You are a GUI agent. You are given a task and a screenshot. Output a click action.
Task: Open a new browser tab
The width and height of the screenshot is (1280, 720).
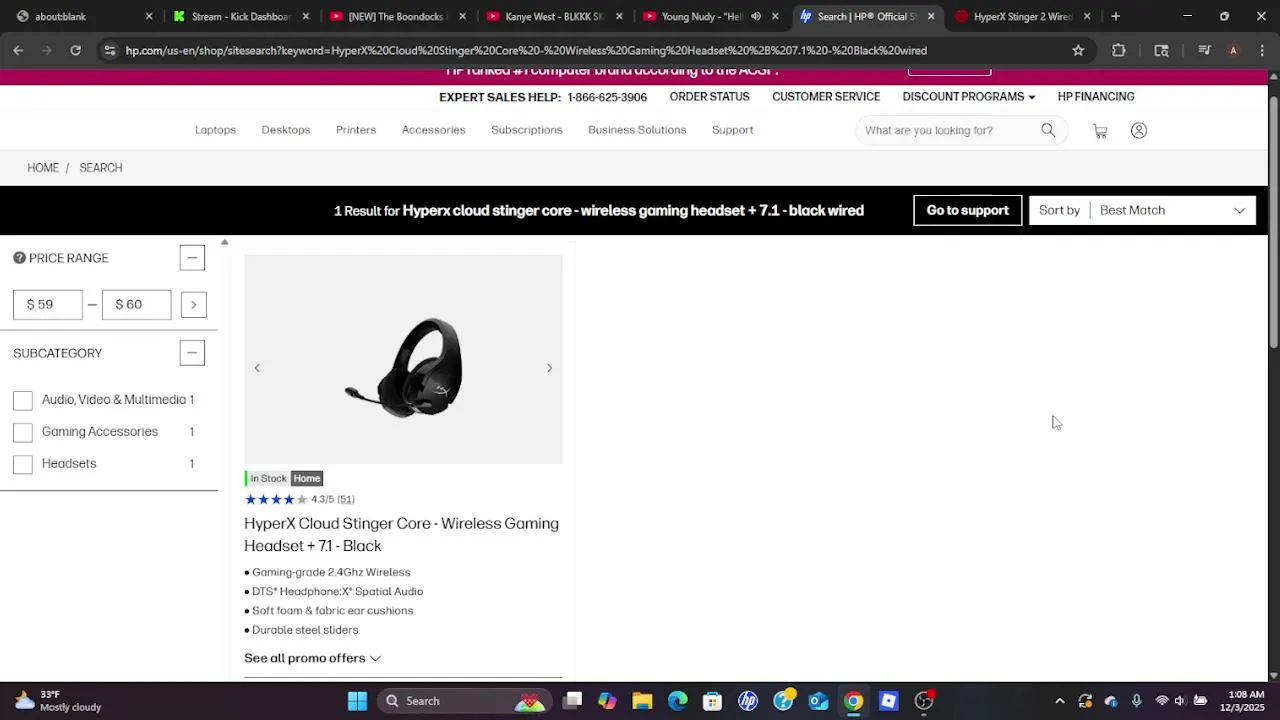pyautogui.click(x=1115, y=16)
